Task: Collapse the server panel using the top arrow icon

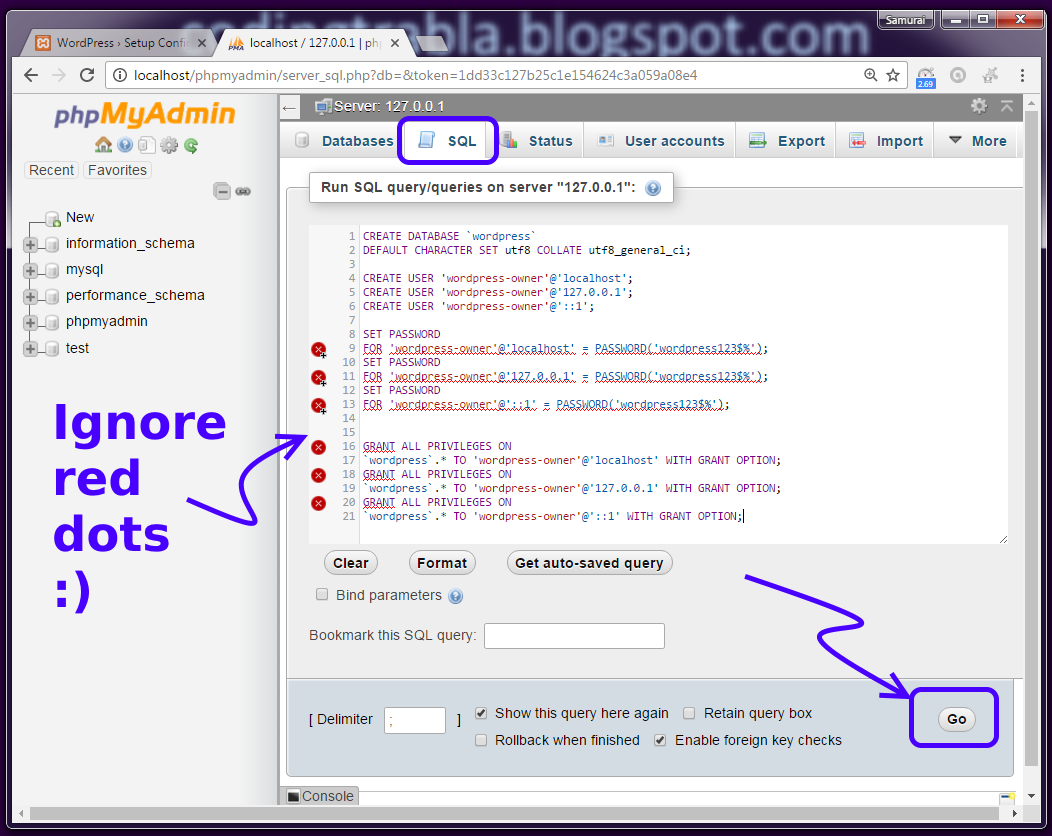Action: [1007, 106]
